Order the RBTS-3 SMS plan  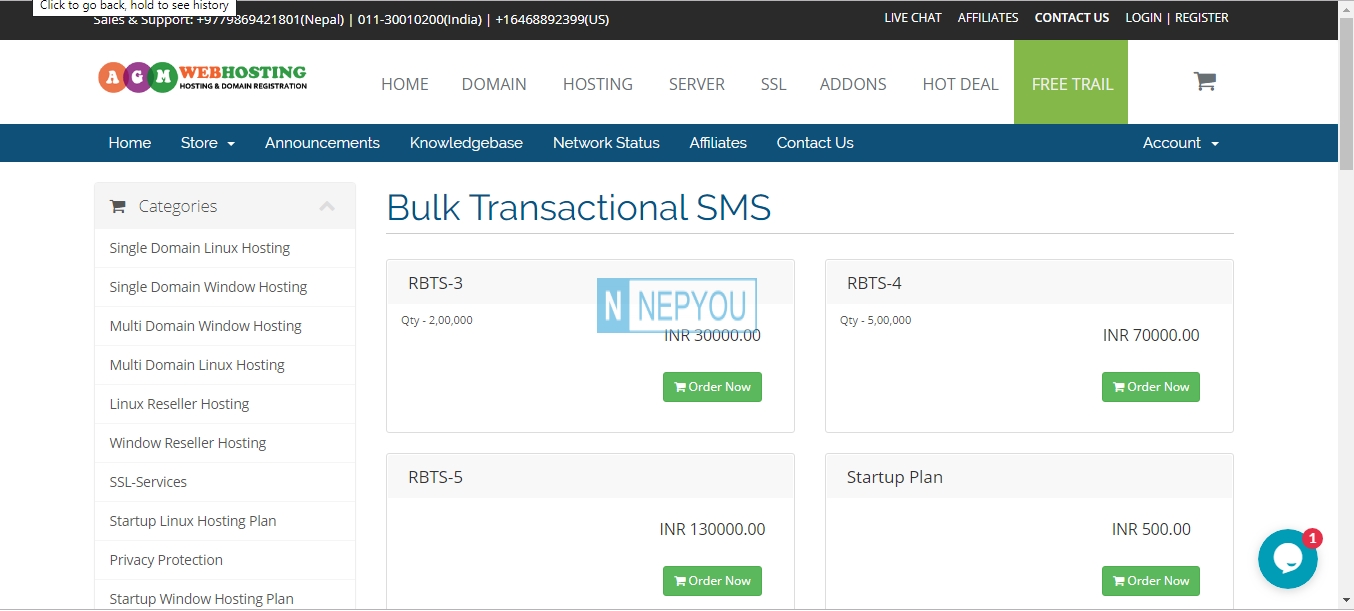[x=712, y=387]
